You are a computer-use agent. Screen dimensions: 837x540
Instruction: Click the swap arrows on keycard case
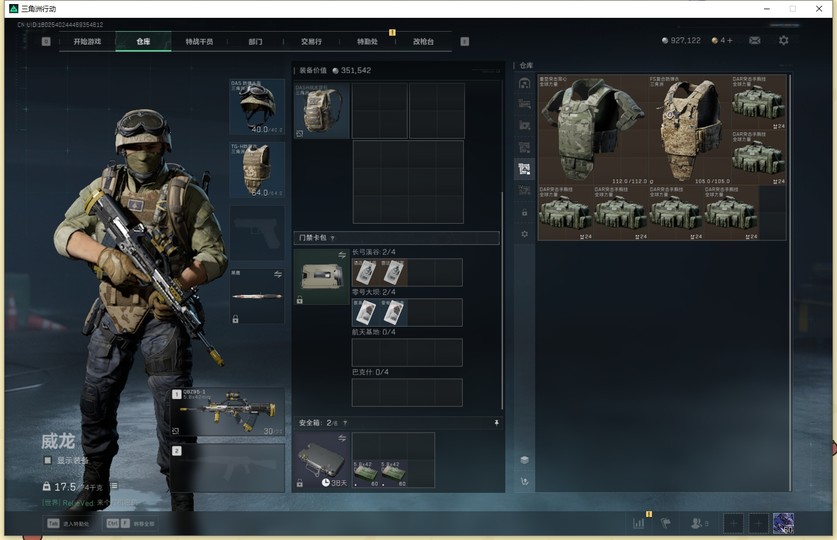pos(342,256)
